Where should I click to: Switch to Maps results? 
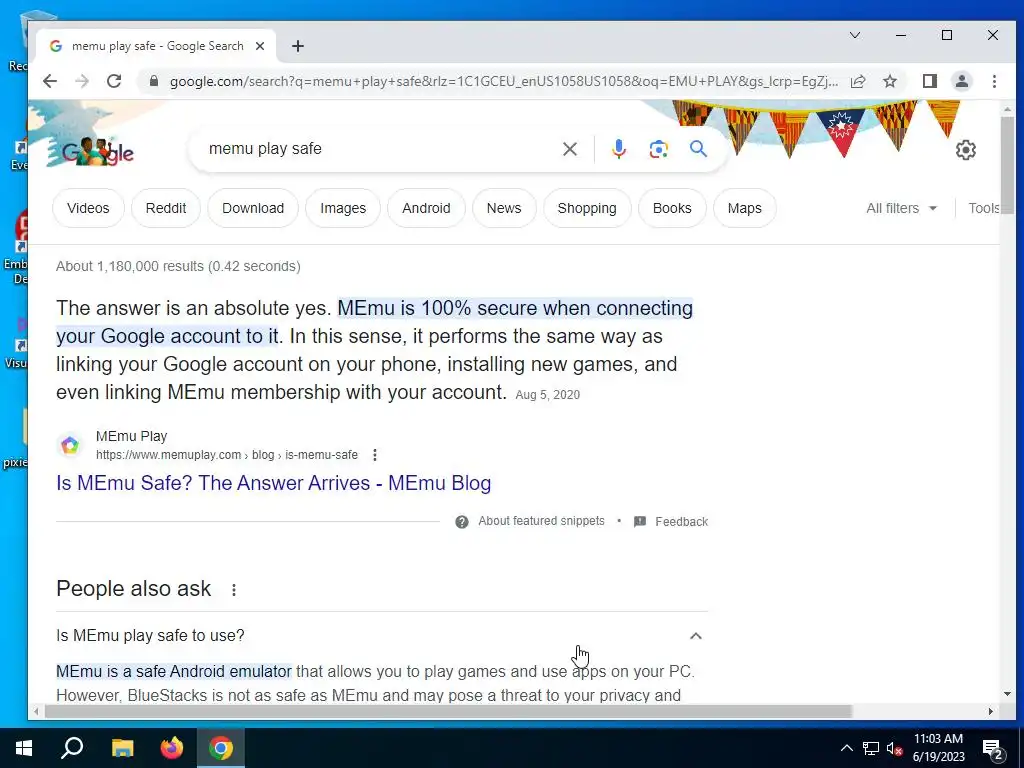click(744, 208)
